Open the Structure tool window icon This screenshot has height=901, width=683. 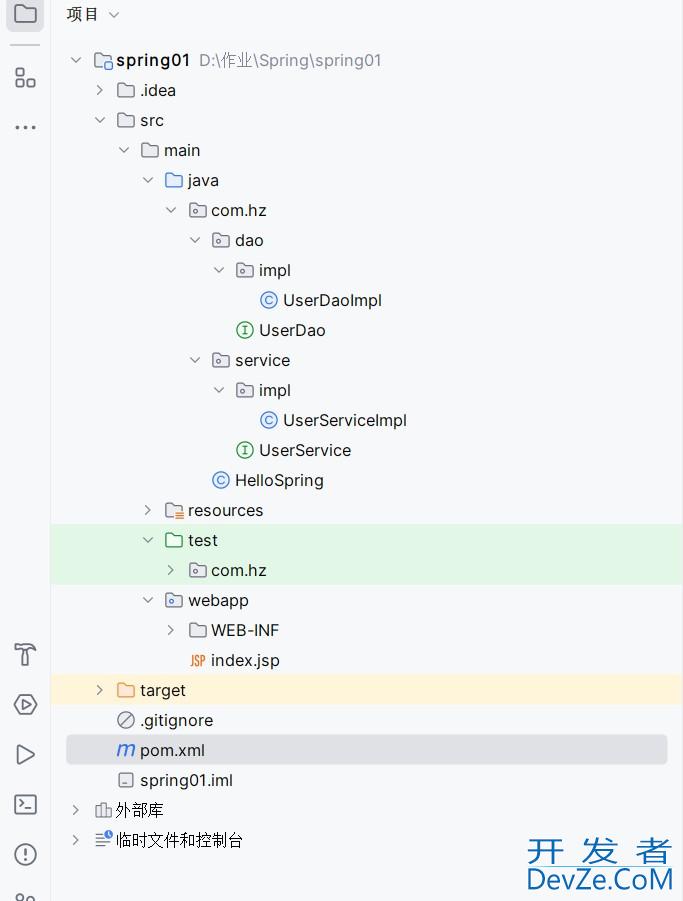coord(25,77)
